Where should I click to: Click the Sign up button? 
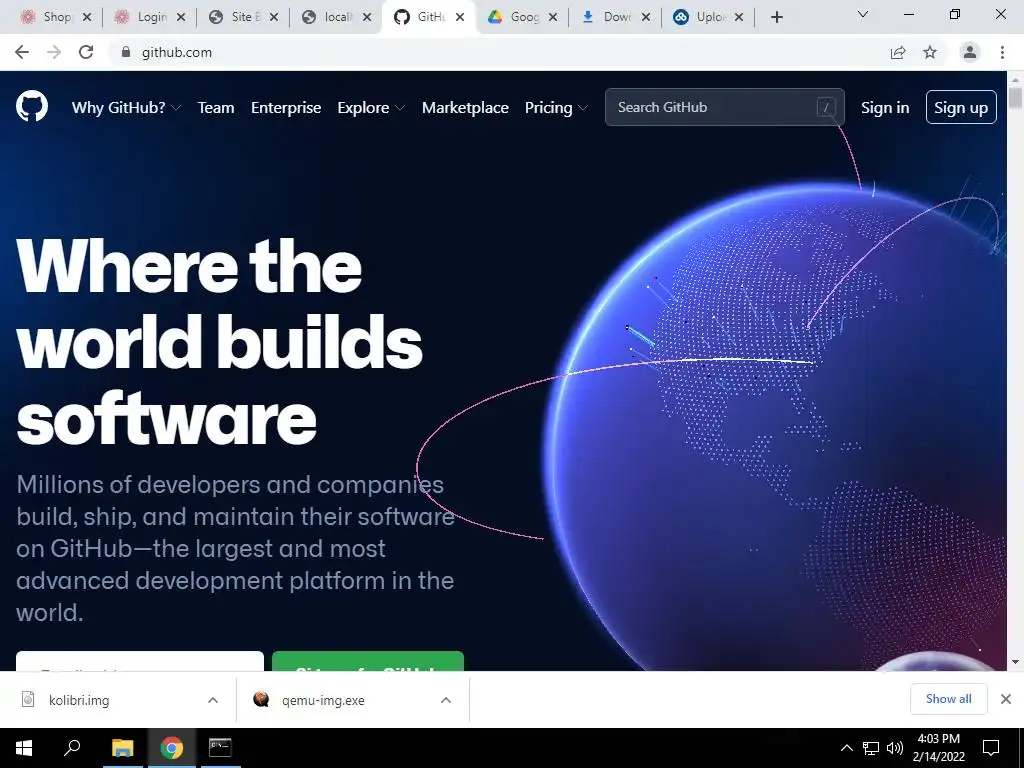point(961,107)
